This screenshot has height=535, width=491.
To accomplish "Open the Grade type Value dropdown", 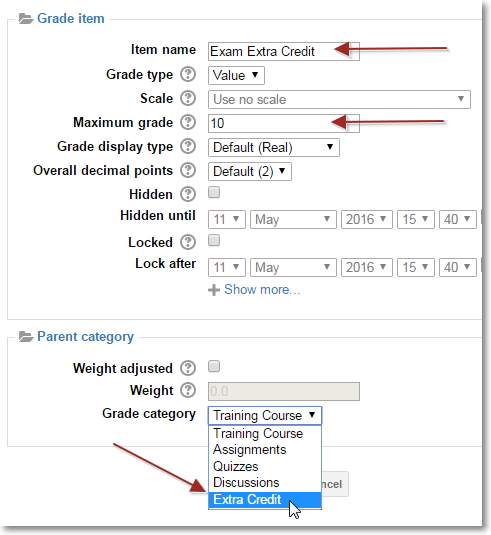I will tap(236, 75).
